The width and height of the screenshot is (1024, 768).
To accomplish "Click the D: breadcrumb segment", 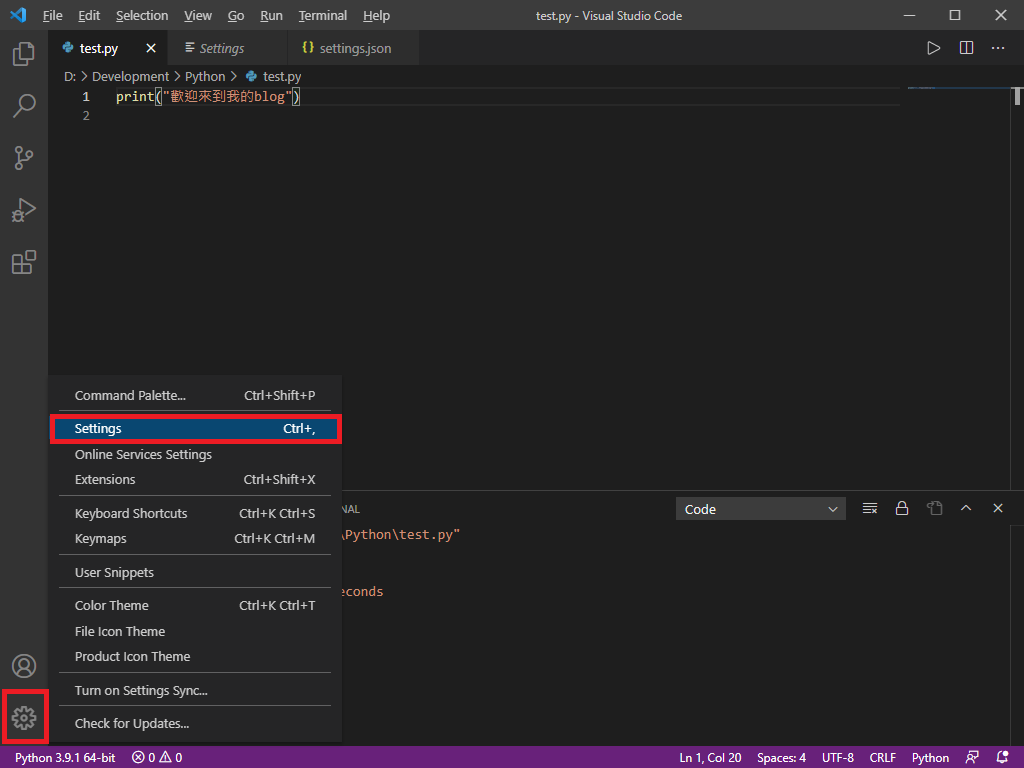I will coord(70,76).
